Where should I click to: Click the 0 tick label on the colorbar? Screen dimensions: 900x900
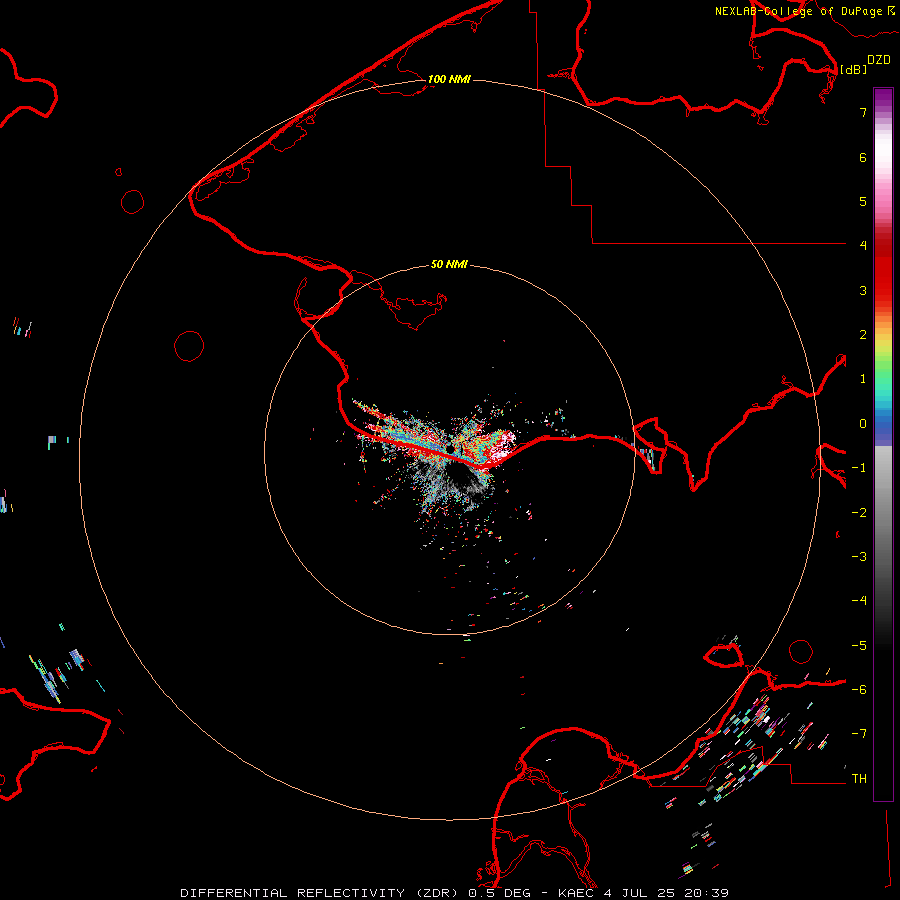pos(863,424)
